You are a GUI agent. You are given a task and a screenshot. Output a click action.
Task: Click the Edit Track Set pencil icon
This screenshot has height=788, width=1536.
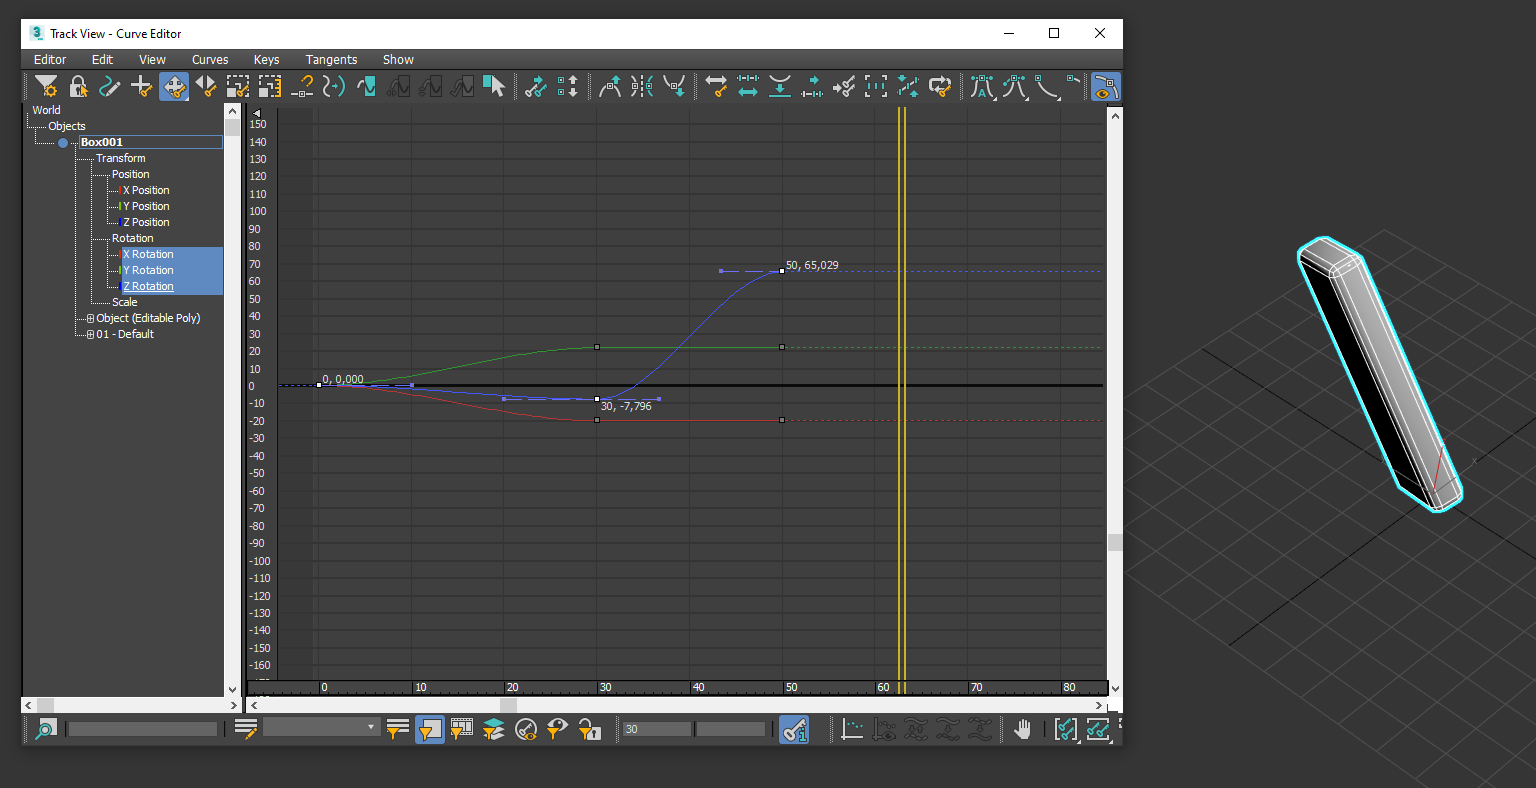pos(246,729)
